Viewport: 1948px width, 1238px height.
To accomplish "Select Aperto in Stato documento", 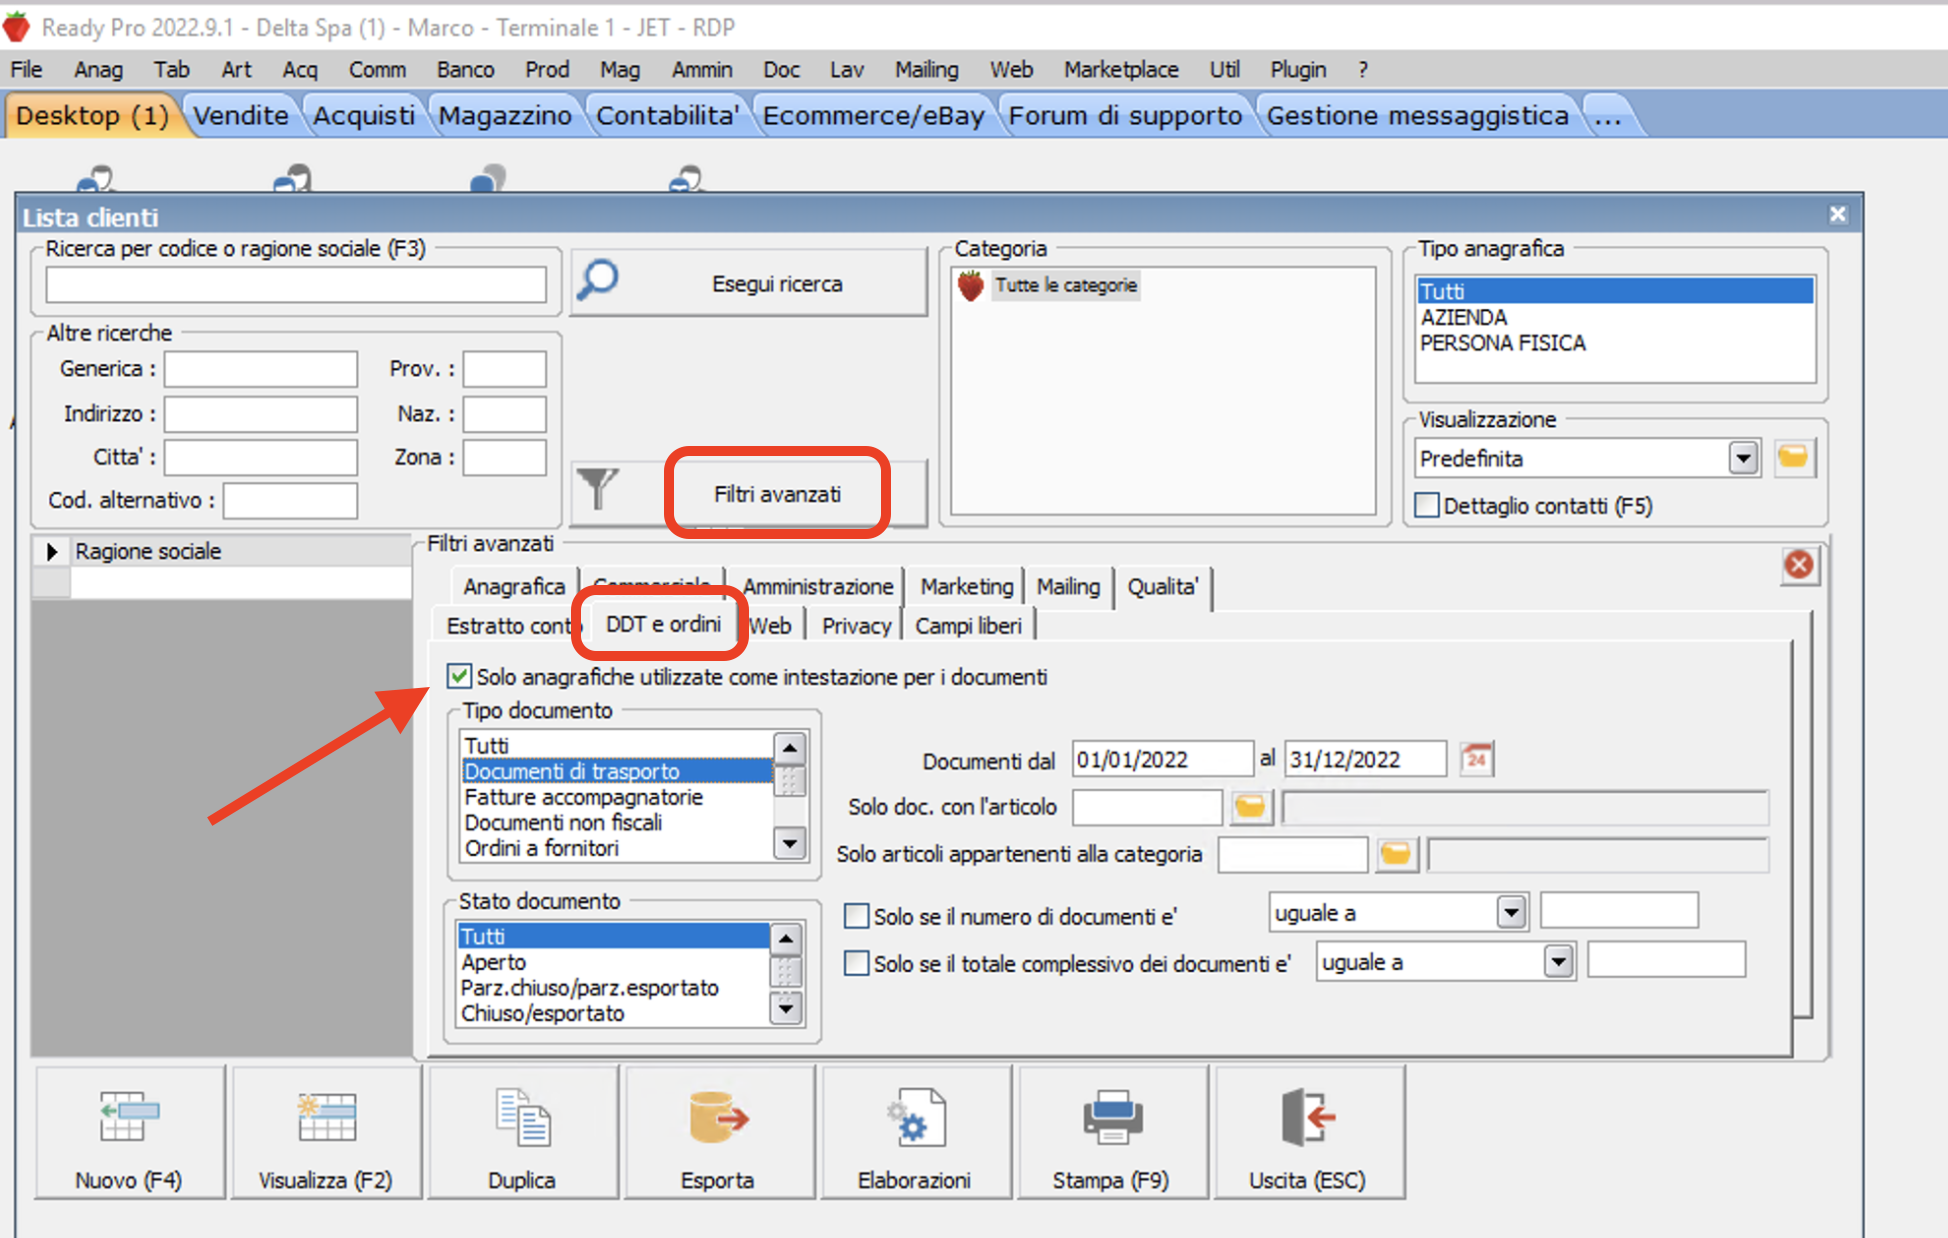I will point(613,962).
